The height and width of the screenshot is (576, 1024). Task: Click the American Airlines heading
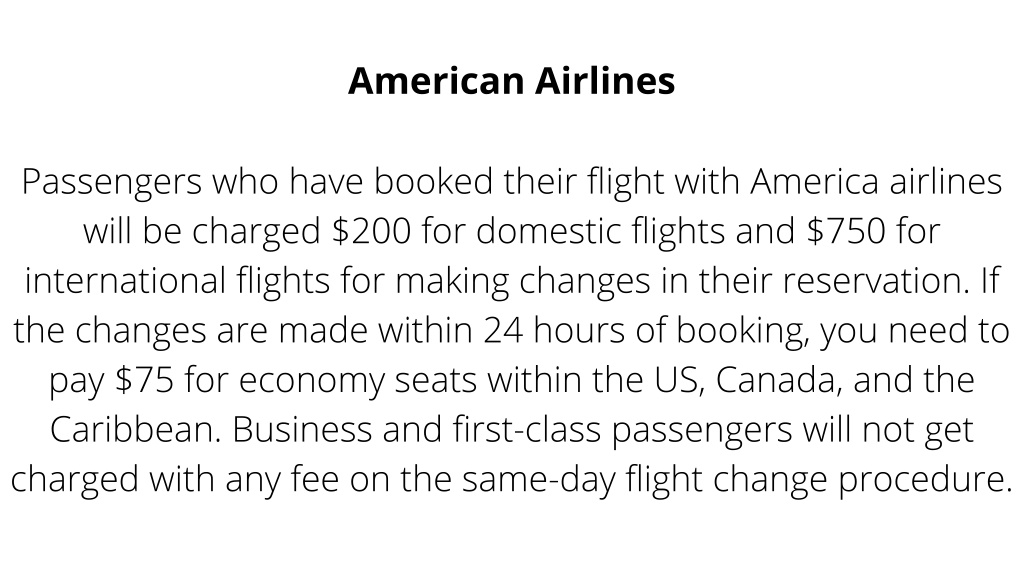pos(511,81)
